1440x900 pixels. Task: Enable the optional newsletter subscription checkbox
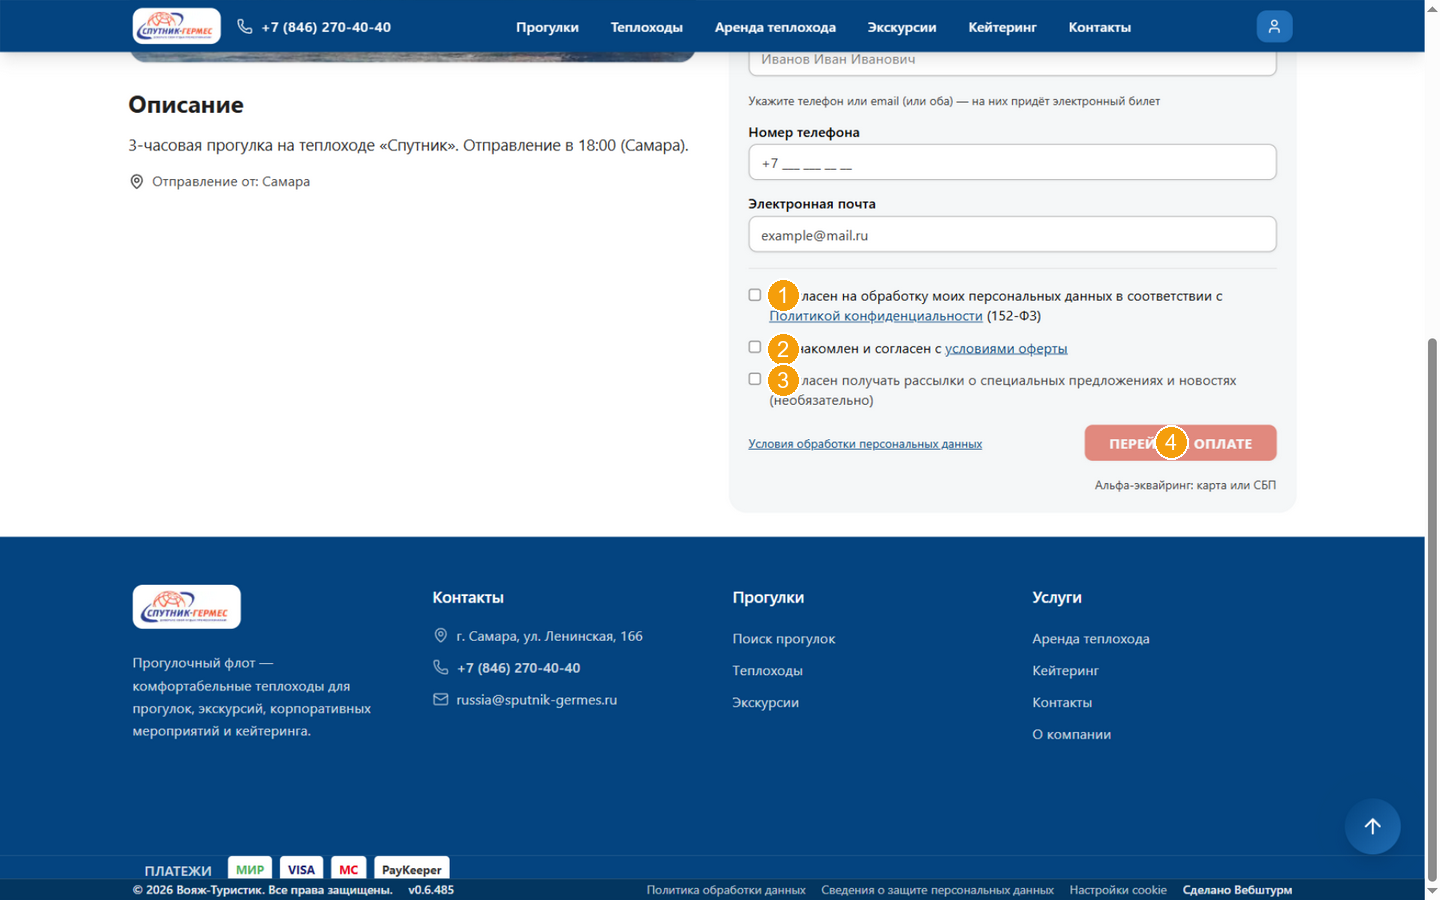point(755,379)
